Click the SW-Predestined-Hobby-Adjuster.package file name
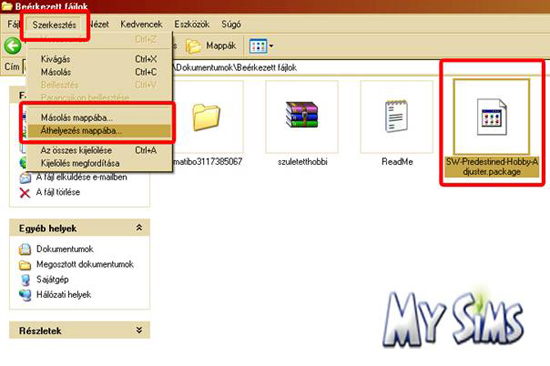 (492, 167)
